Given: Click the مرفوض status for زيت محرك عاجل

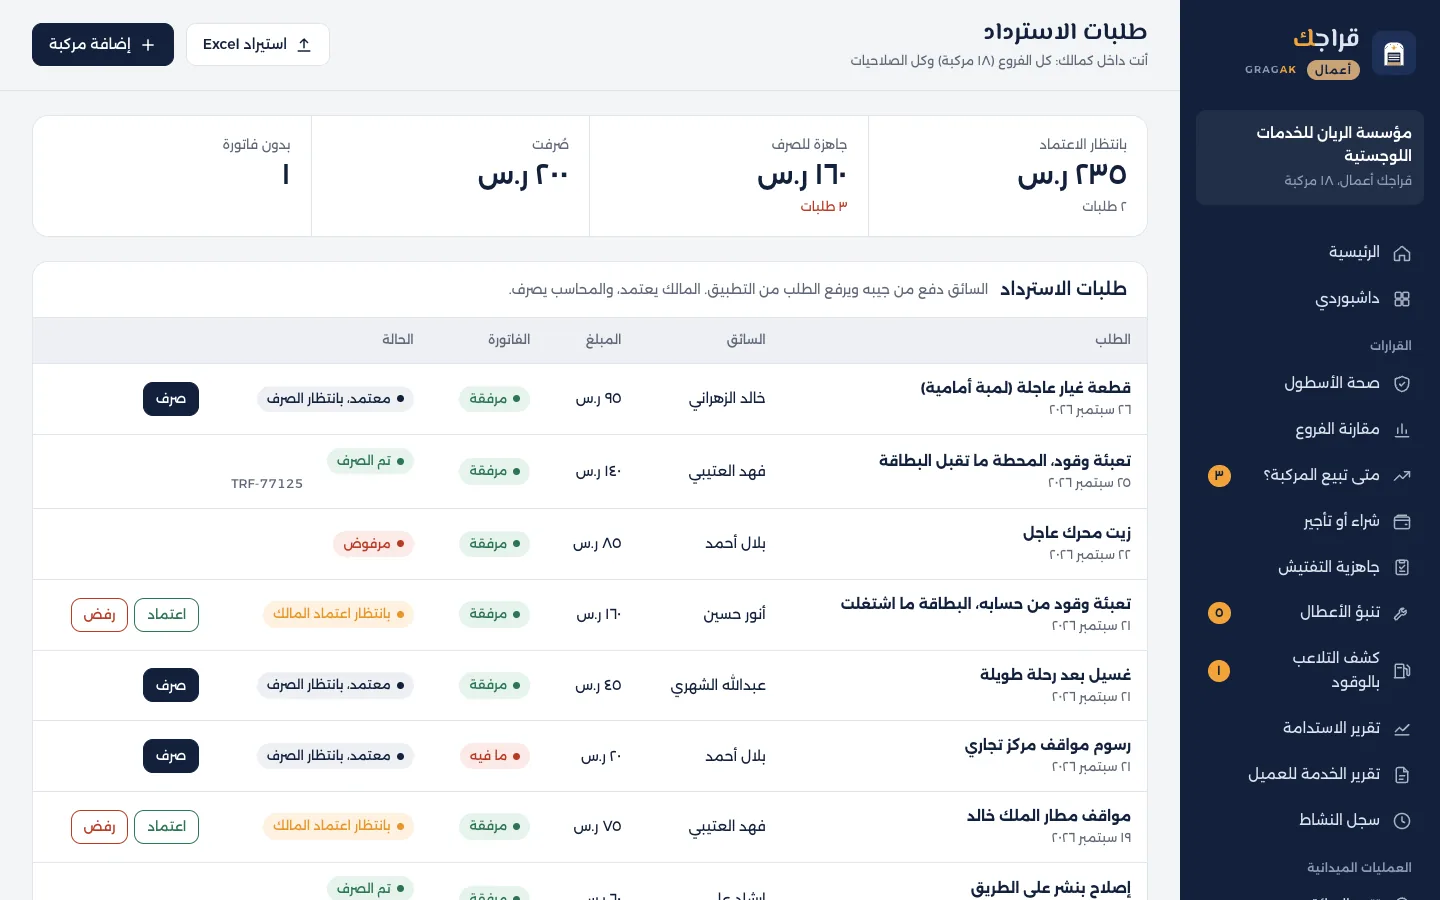Looking at the screenshot, I should point(373,544).
